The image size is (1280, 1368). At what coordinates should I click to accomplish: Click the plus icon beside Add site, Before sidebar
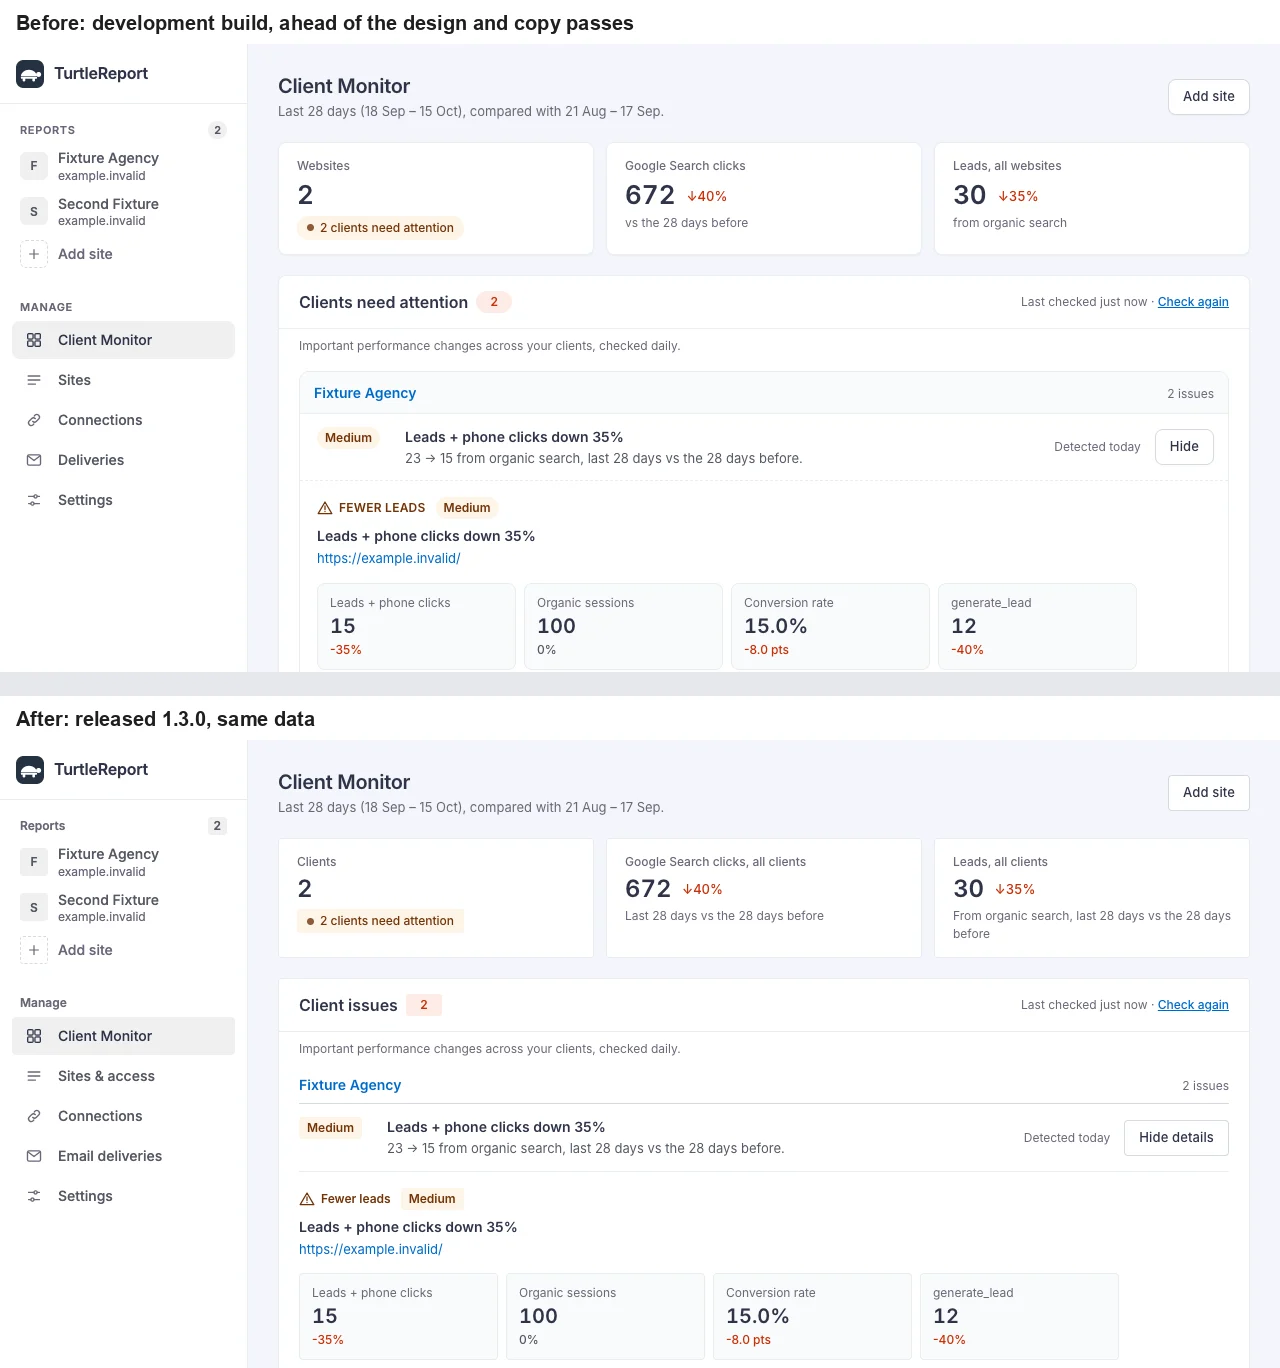pos(34,254)
